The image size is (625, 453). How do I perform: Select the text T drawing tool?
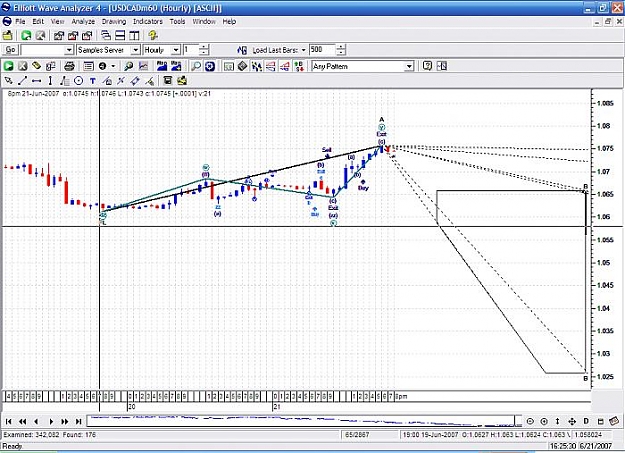click(x=92, y=81)
